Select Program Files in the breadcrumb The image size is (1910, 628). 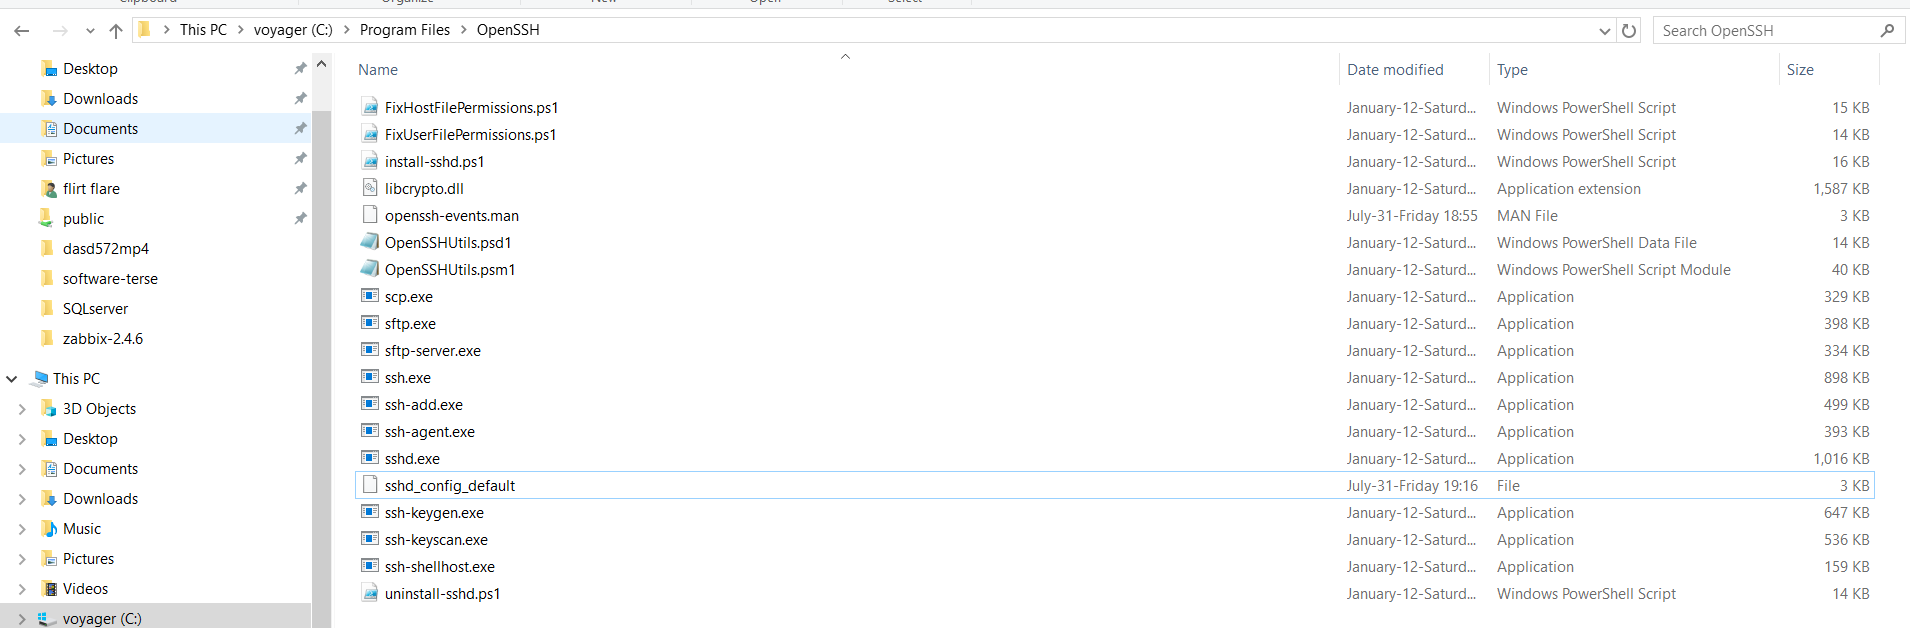[x=405, y=30]
